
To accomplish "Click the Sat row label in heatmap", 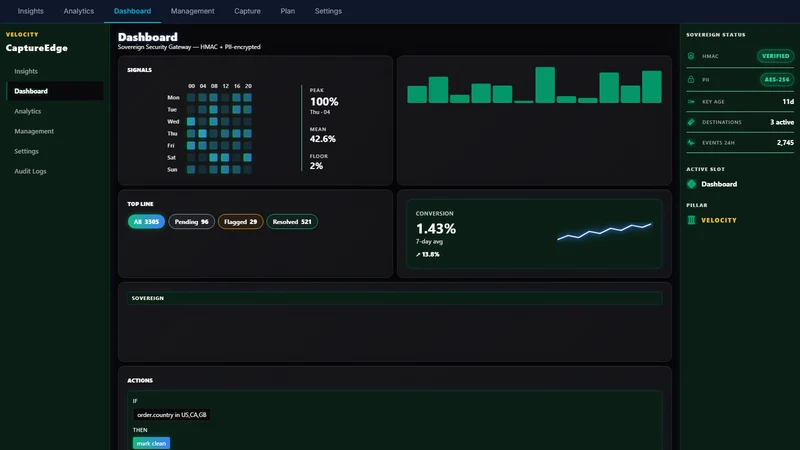I will click(171, 158).
